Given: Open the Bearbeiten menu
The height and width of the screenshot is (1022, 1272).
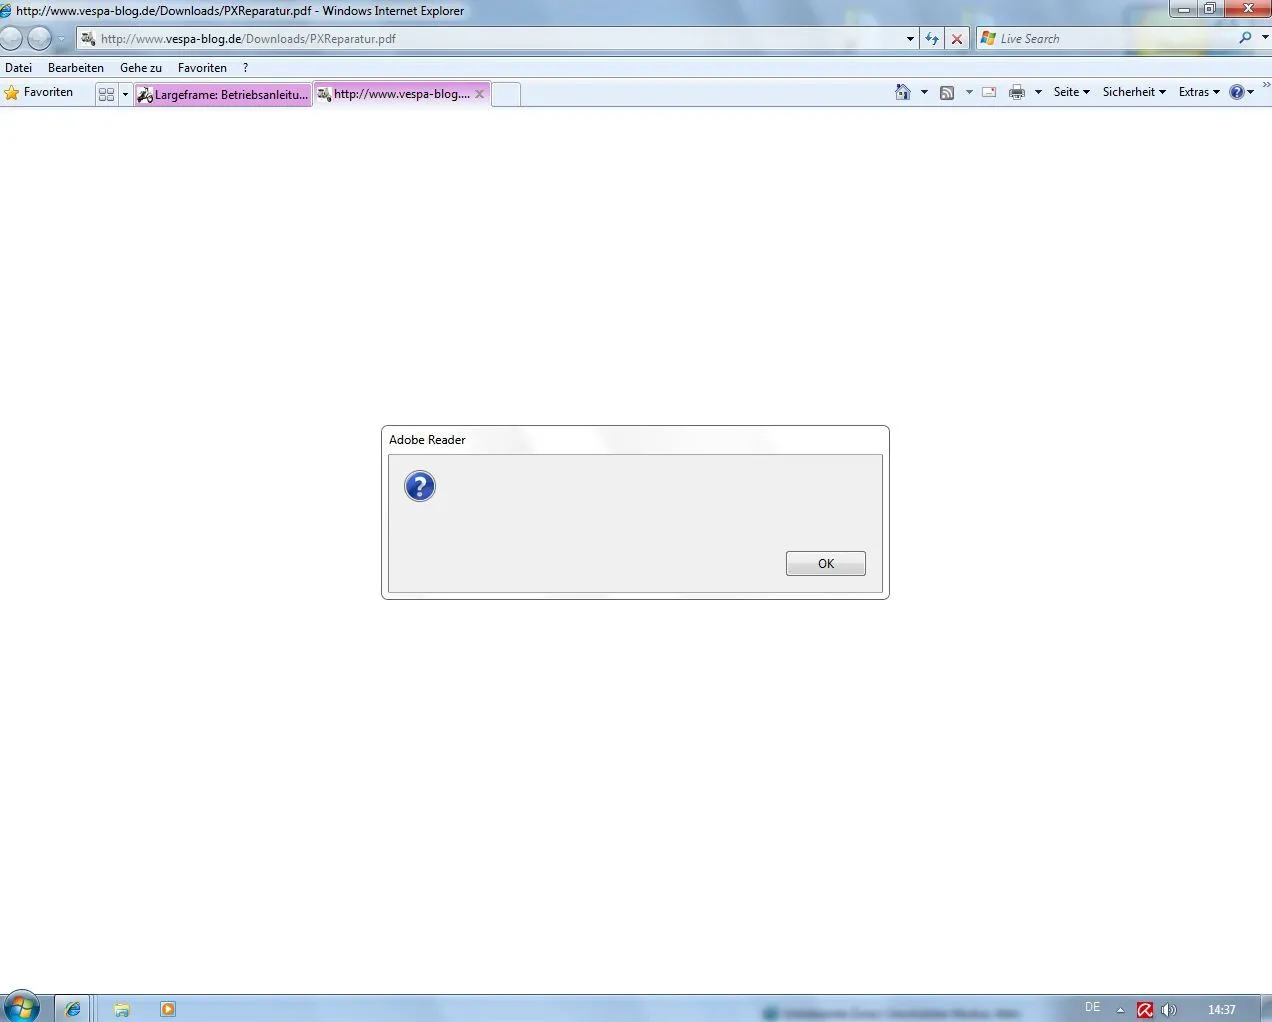Looking at the screenshot, I should (x=76, y=68).
